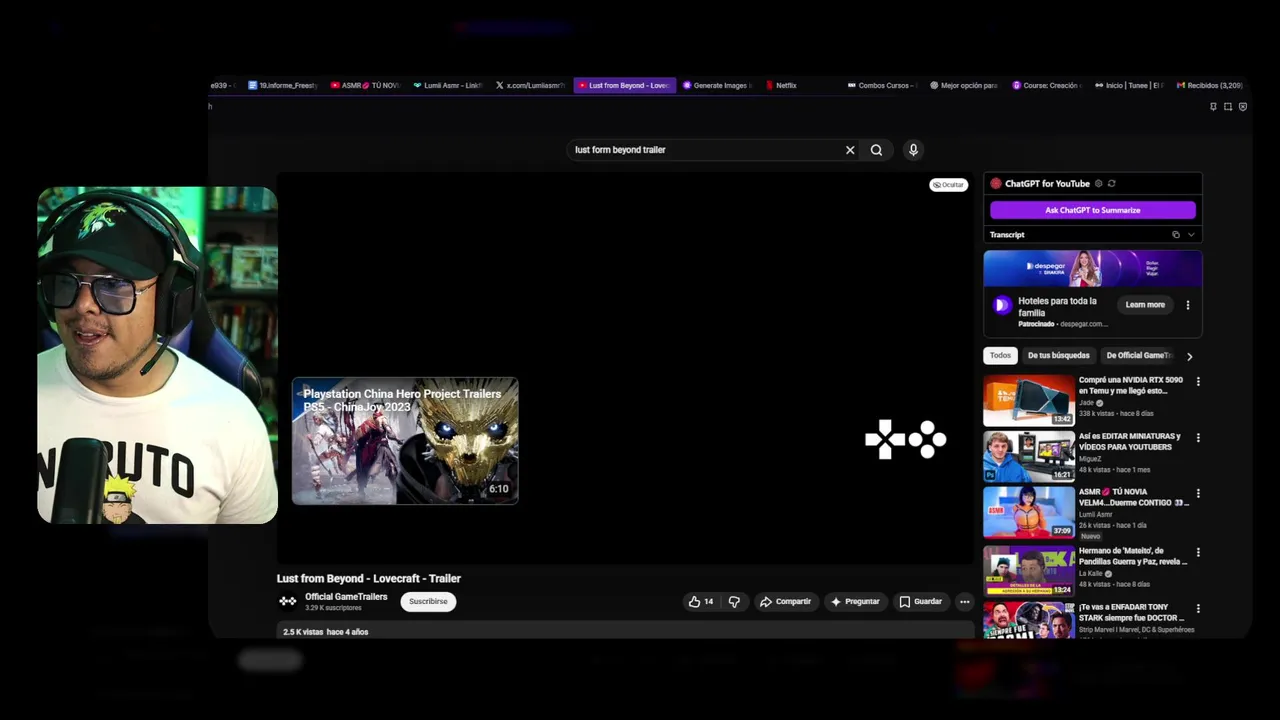
Task: Open Lumii Asmr channel under ASMR video
Action: [x=1095, y=515]
